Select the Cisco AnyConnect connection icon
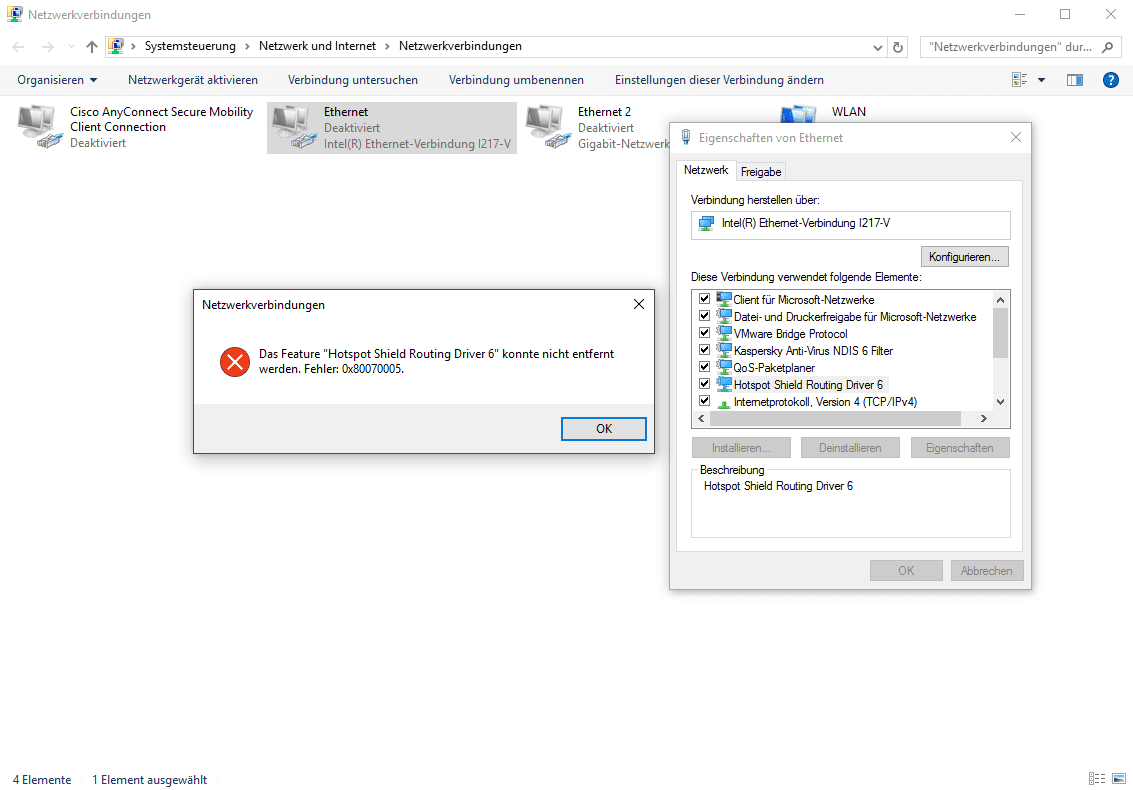The image size is (1133, 790). click(39, 127)
